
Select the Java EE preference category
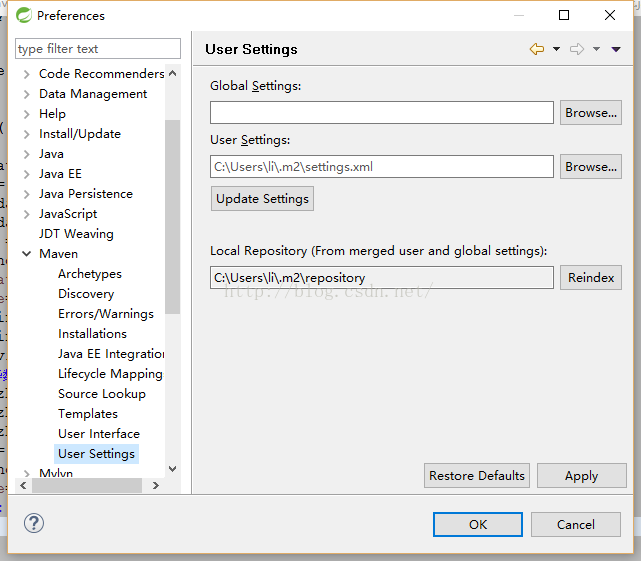(60, 174)
